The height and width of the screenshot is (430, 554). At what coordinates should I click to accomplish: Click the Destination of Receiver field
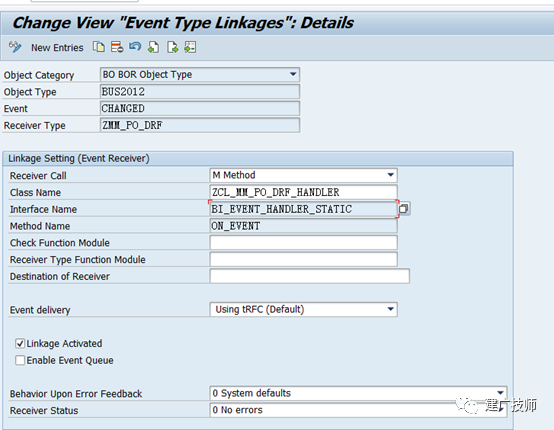tap(310, 276)
